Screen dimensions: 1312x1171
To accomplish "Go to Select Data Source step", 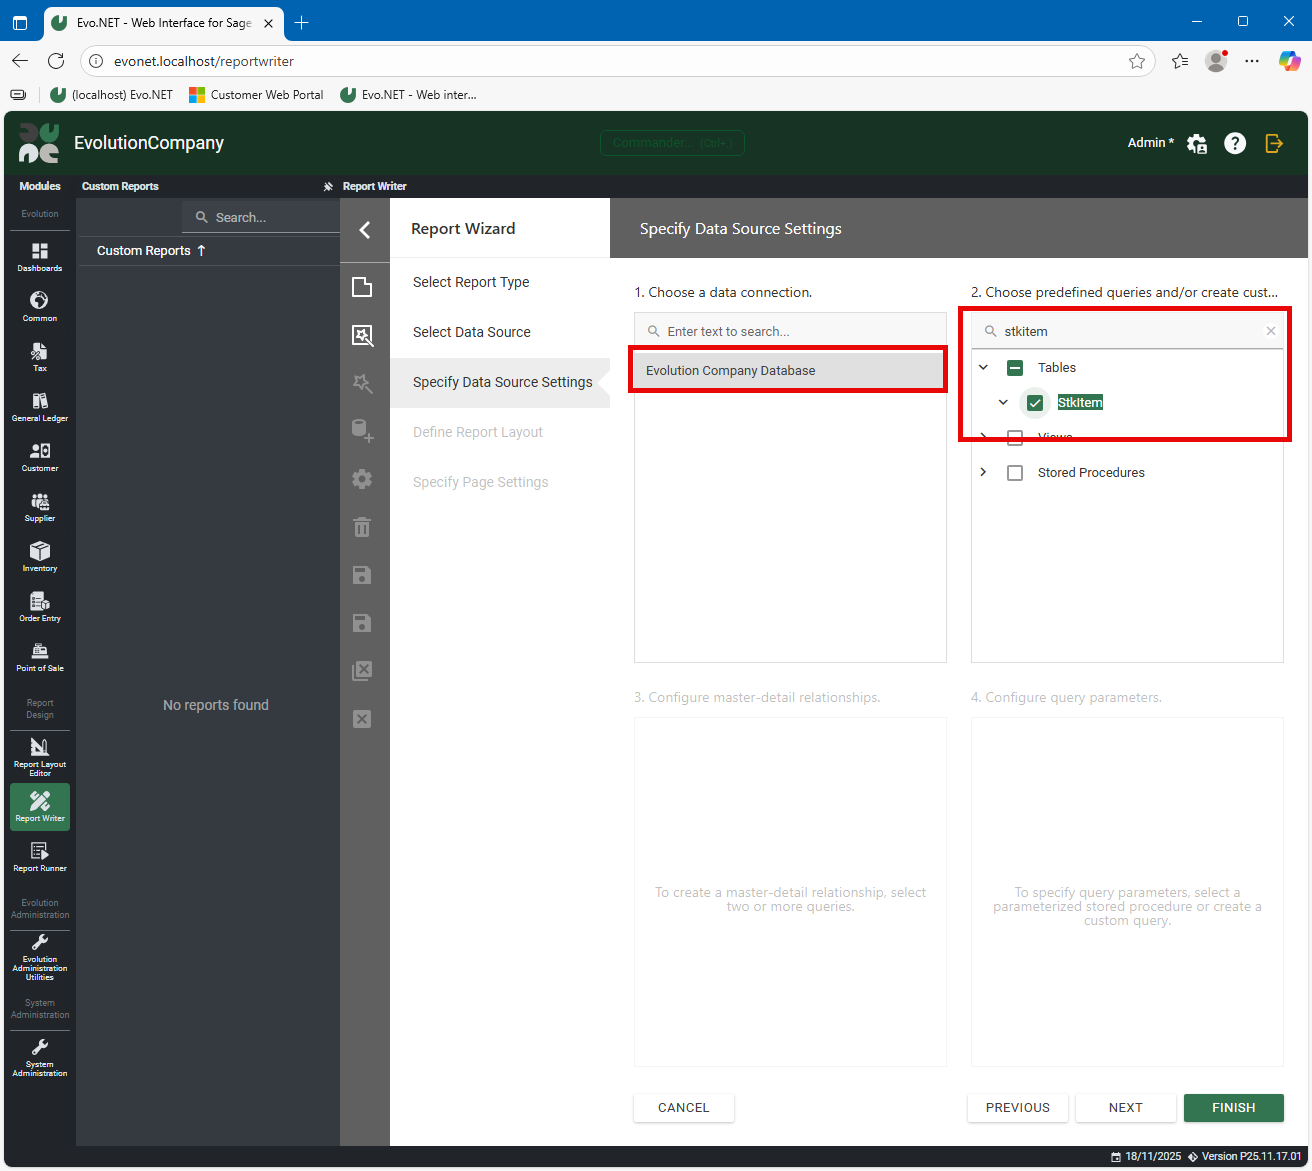I will pyautogui.click(x=472, y=332).
